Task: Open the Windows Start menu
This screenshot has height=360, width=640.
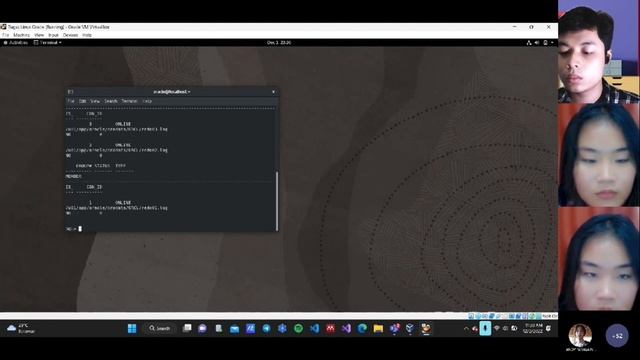Action: (x=132, y=329)
